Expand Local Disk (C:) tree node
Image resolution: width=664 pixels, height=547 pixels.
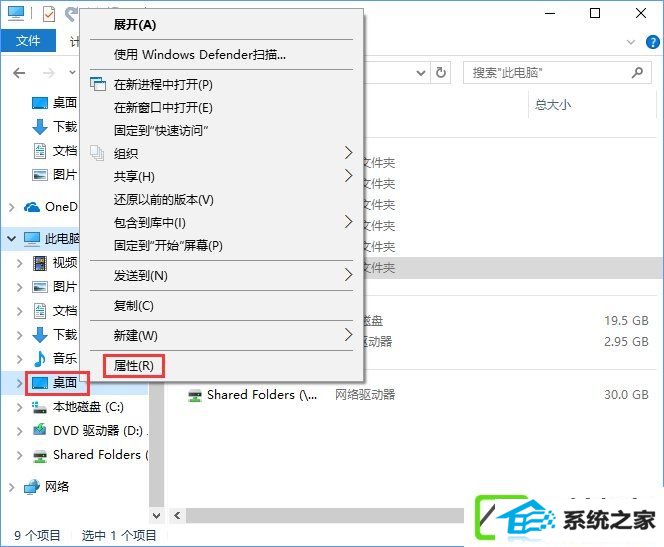point(19,407)
